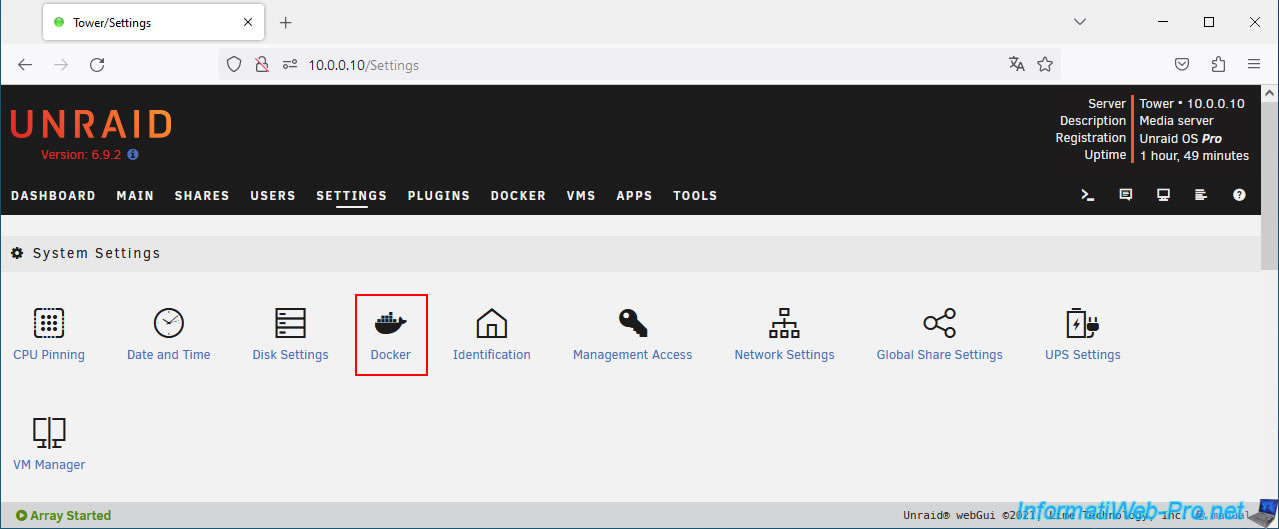
Task: Switch to the DASHBOARD menu
Action: click(53, 196)
